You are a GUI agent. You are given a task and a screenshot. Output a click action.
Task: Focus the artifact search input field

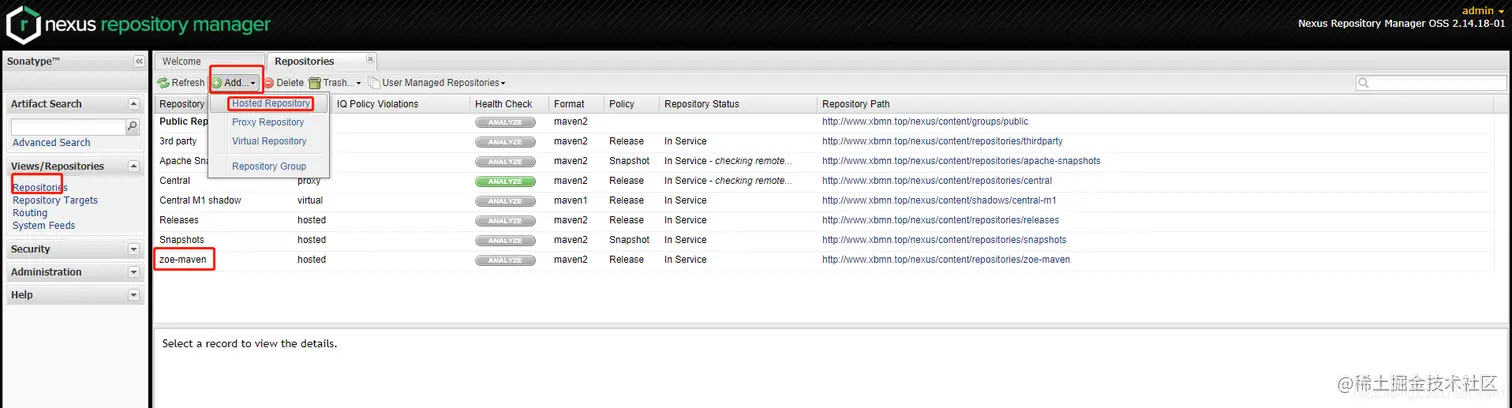[68, 127]
